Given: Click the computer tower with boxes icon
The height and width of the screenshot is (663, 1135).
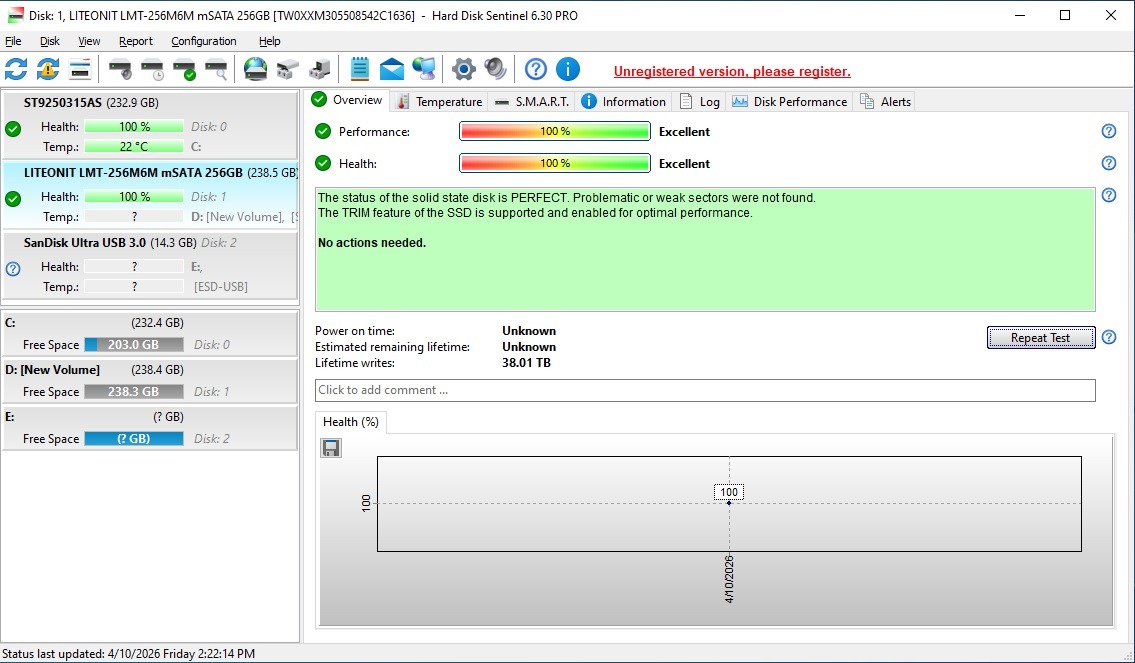Looking at the screenshot, I should point(319,69).
